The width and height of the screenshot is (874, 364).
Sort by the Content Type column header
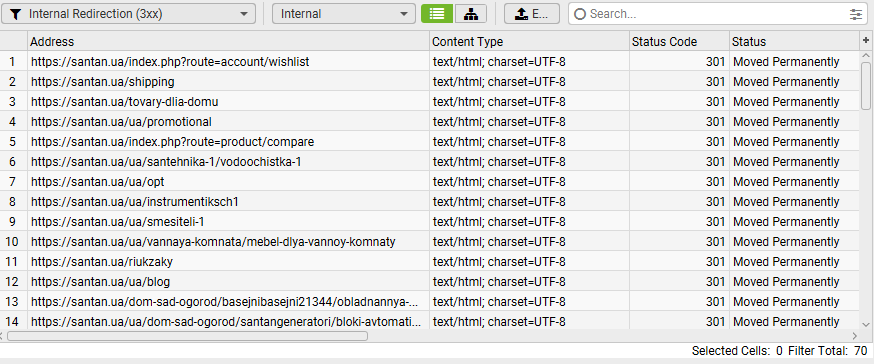(530, 41)
